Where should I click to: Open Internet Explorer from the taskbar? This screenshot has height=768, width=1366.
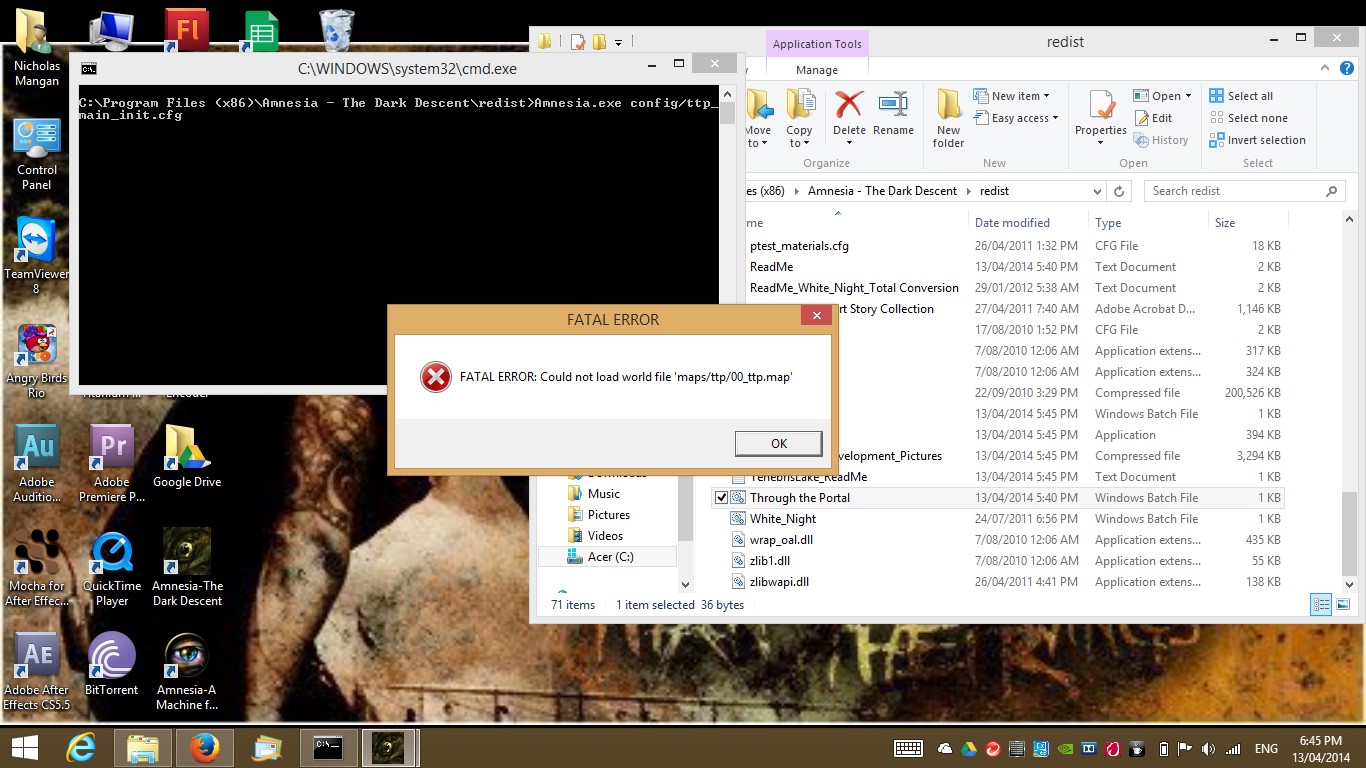tap(81, 747)
